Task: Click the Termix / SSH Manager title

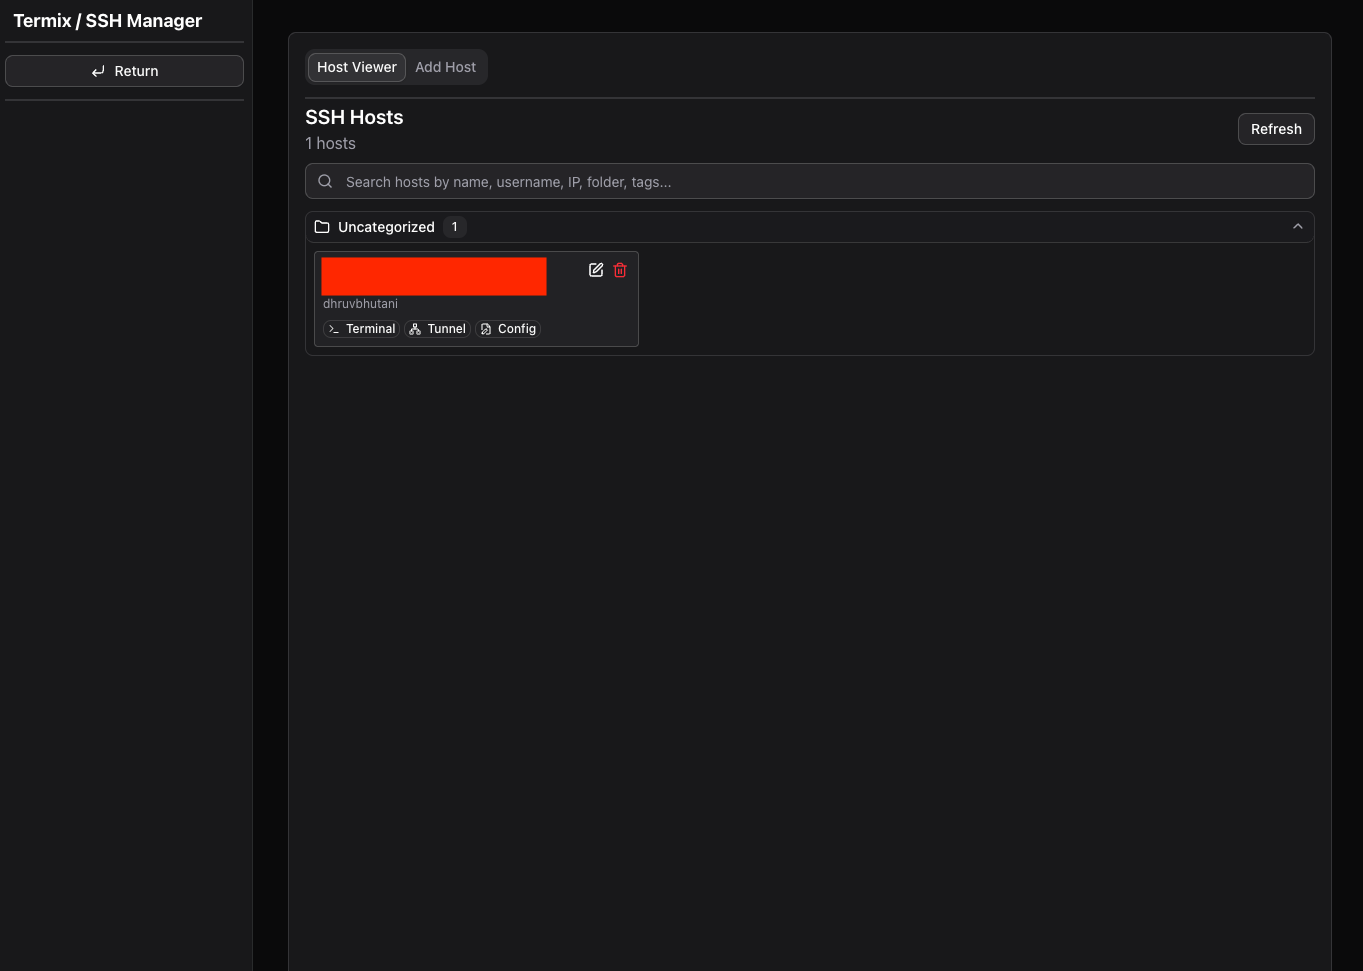Action: 108,21
